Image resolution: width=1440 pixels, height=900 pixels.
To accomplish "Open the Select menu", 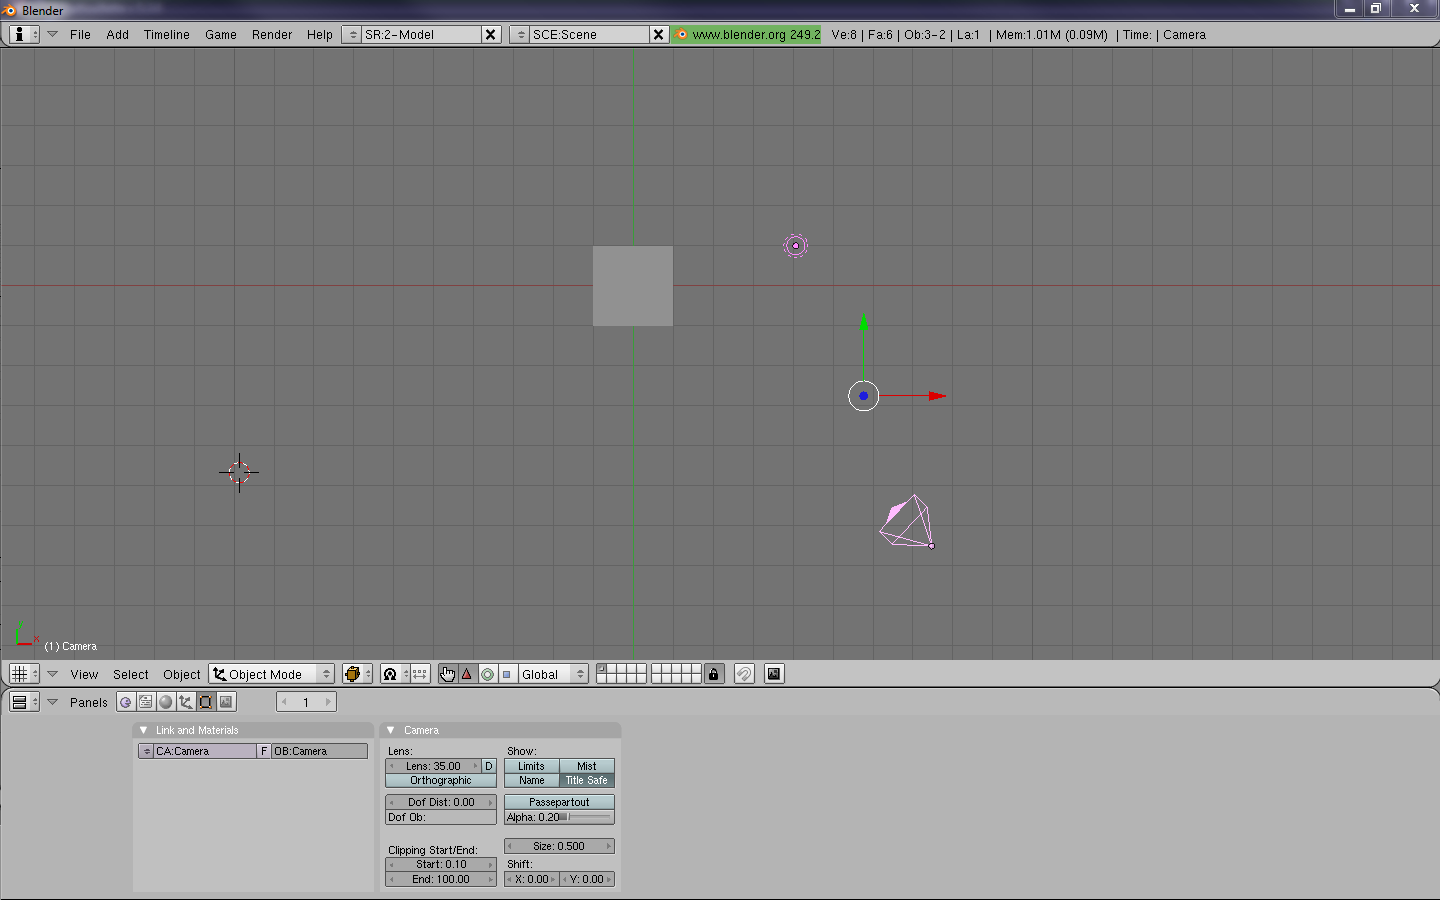I will pos(130,674).
